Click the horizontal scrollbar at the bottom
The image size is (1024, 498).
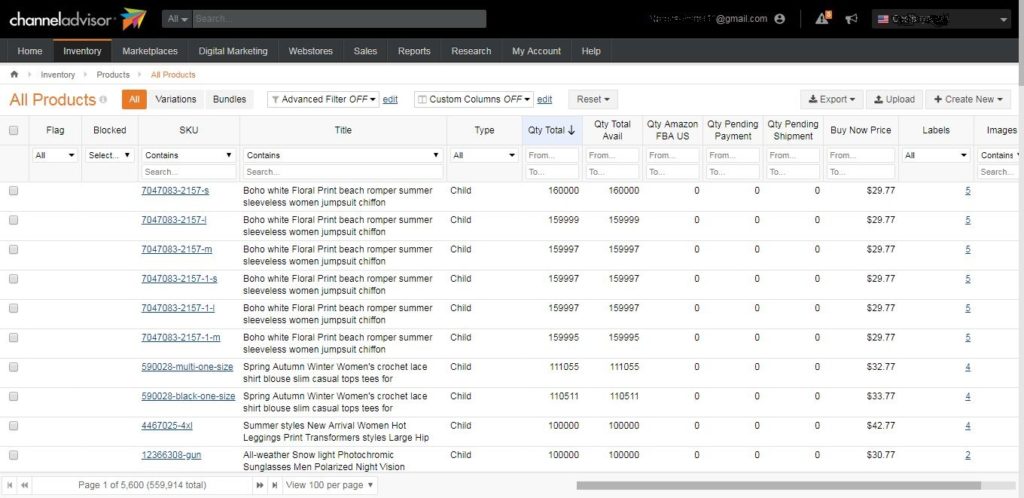[780, 485]
